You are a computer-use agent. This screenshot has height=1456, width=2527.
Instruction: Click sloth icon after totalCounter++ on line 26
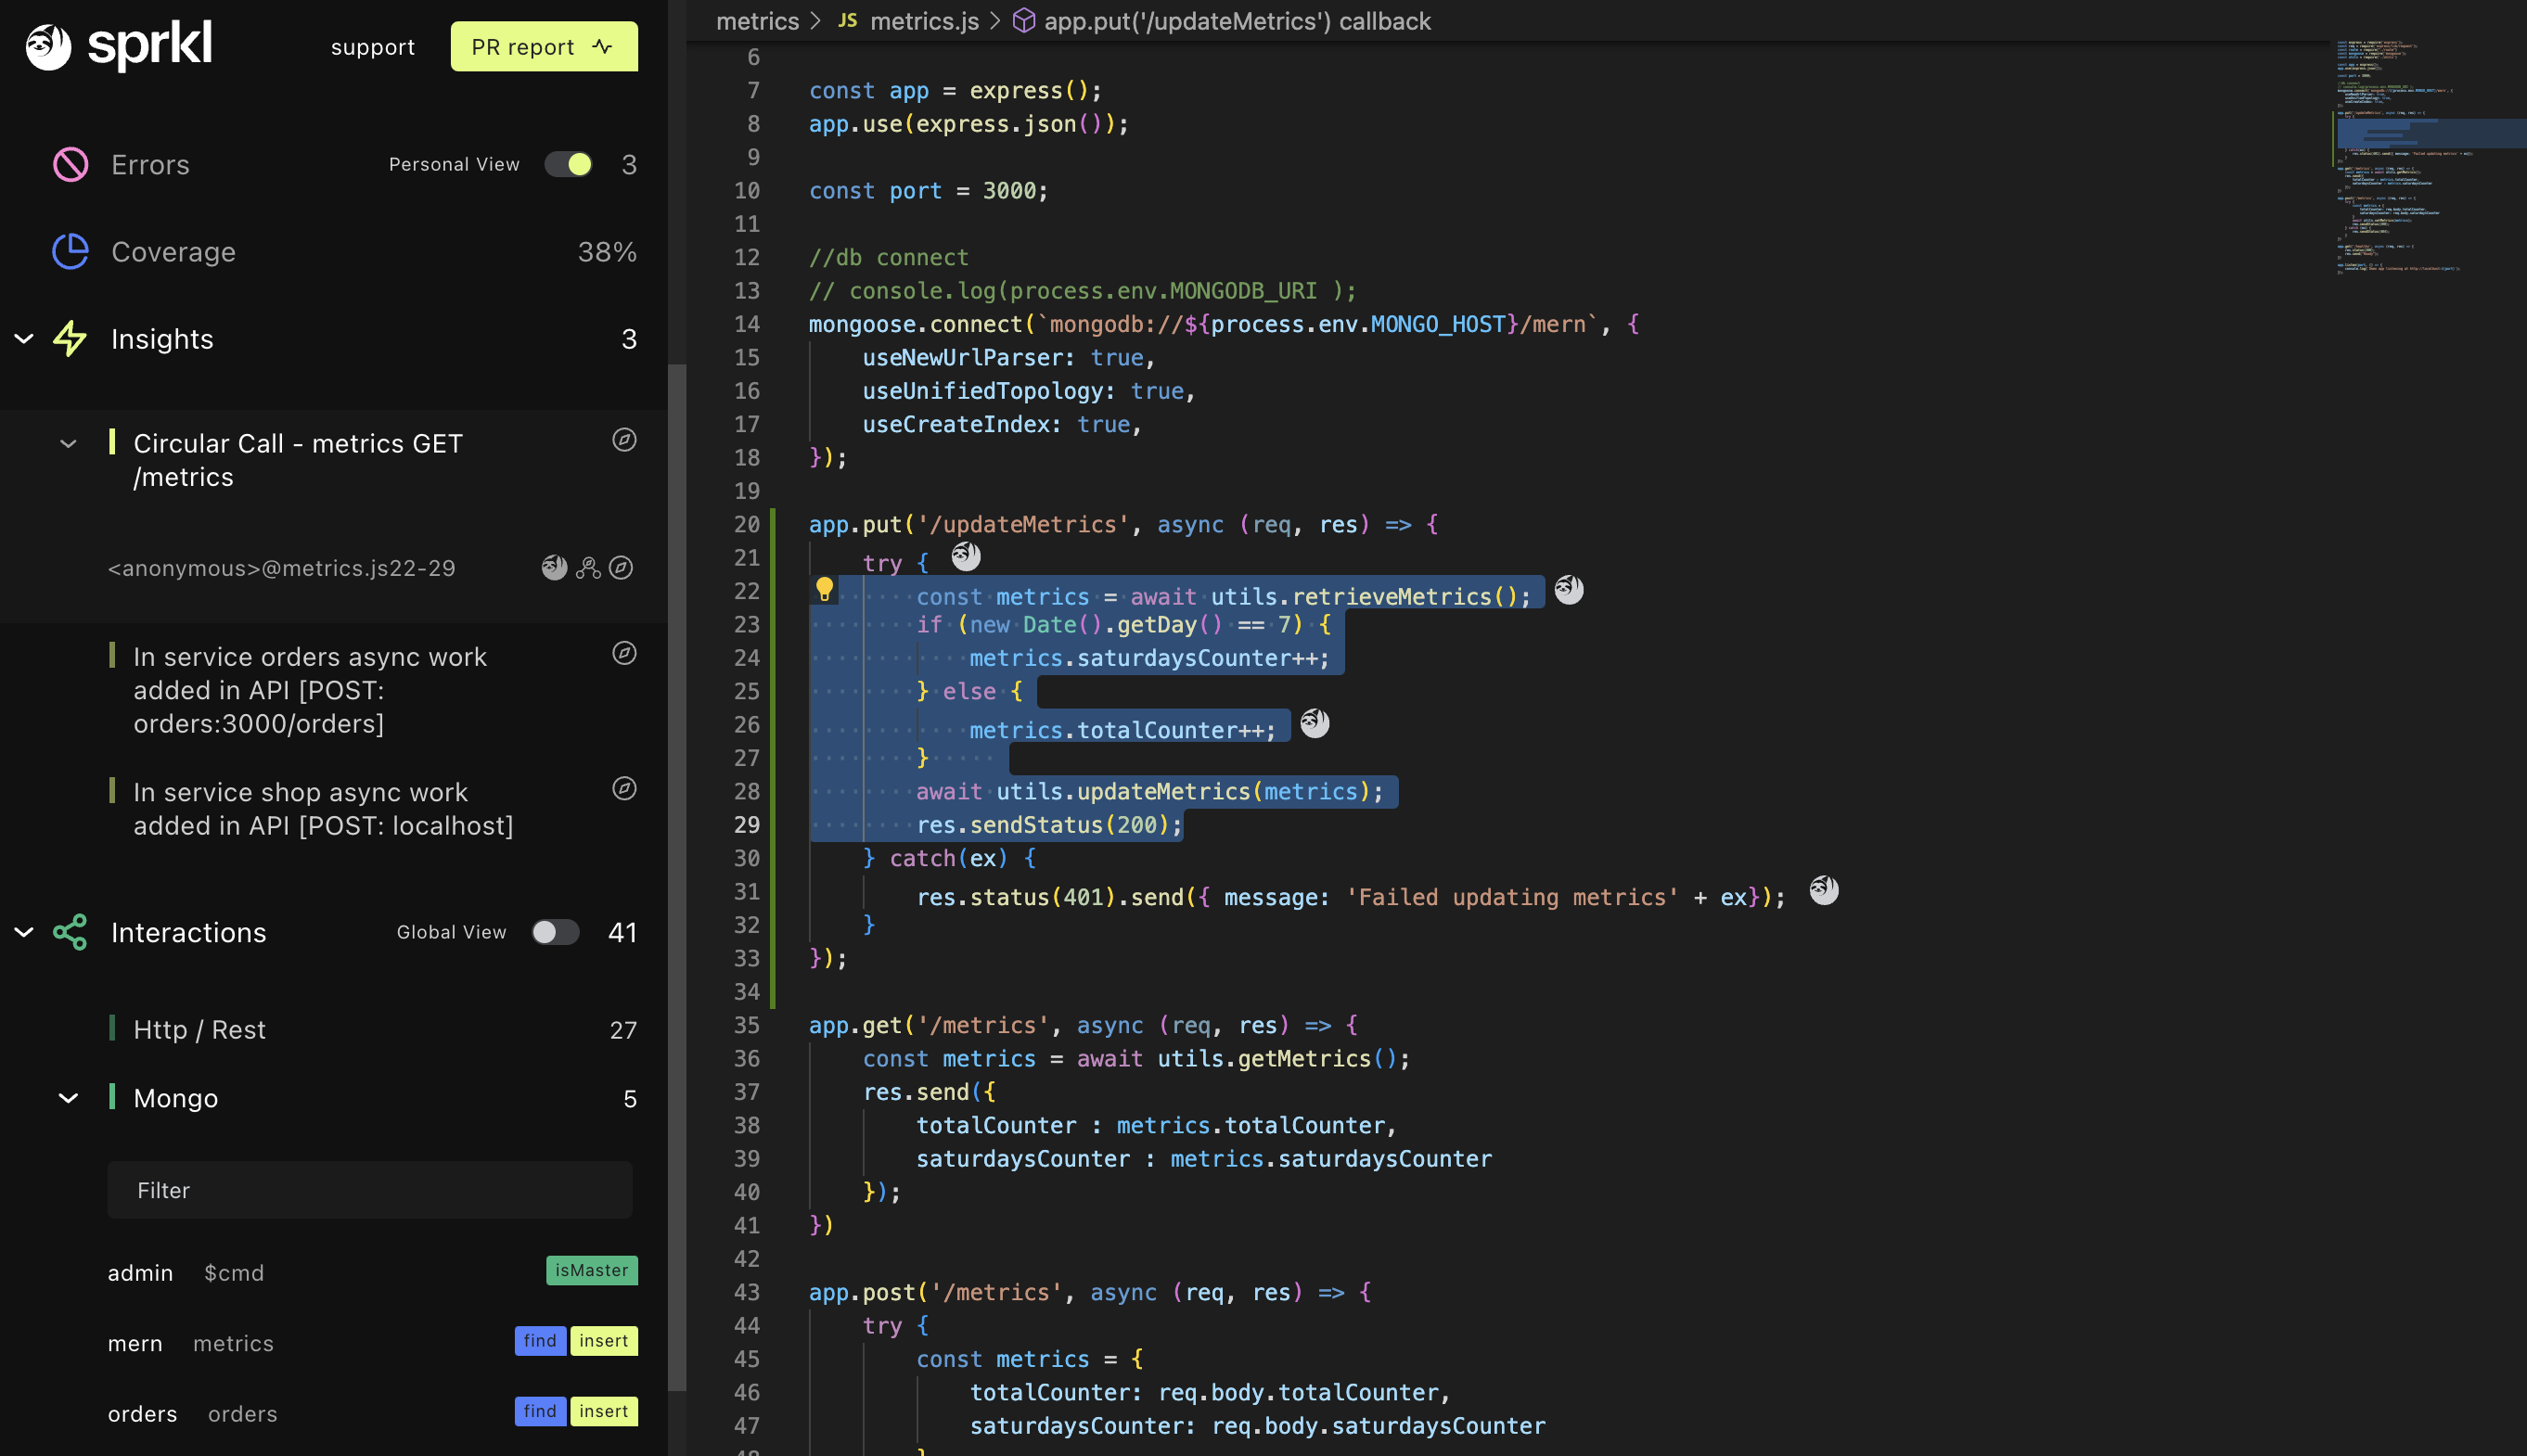point(1315,723)
